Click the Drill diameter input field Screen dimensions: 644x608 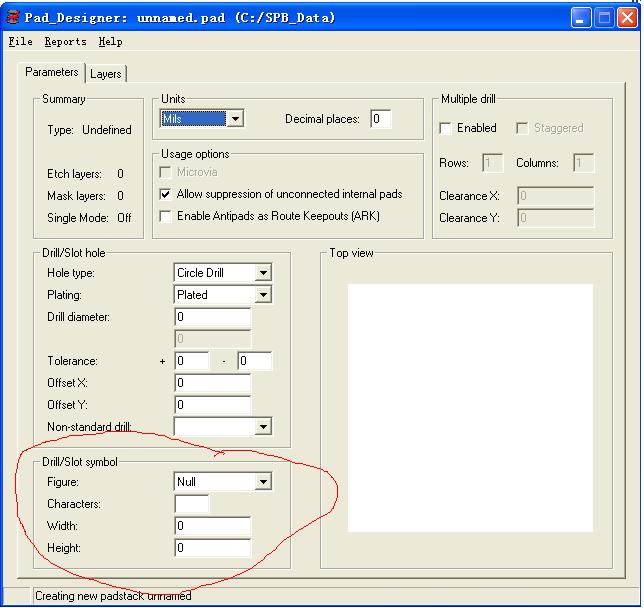(212, 317)
